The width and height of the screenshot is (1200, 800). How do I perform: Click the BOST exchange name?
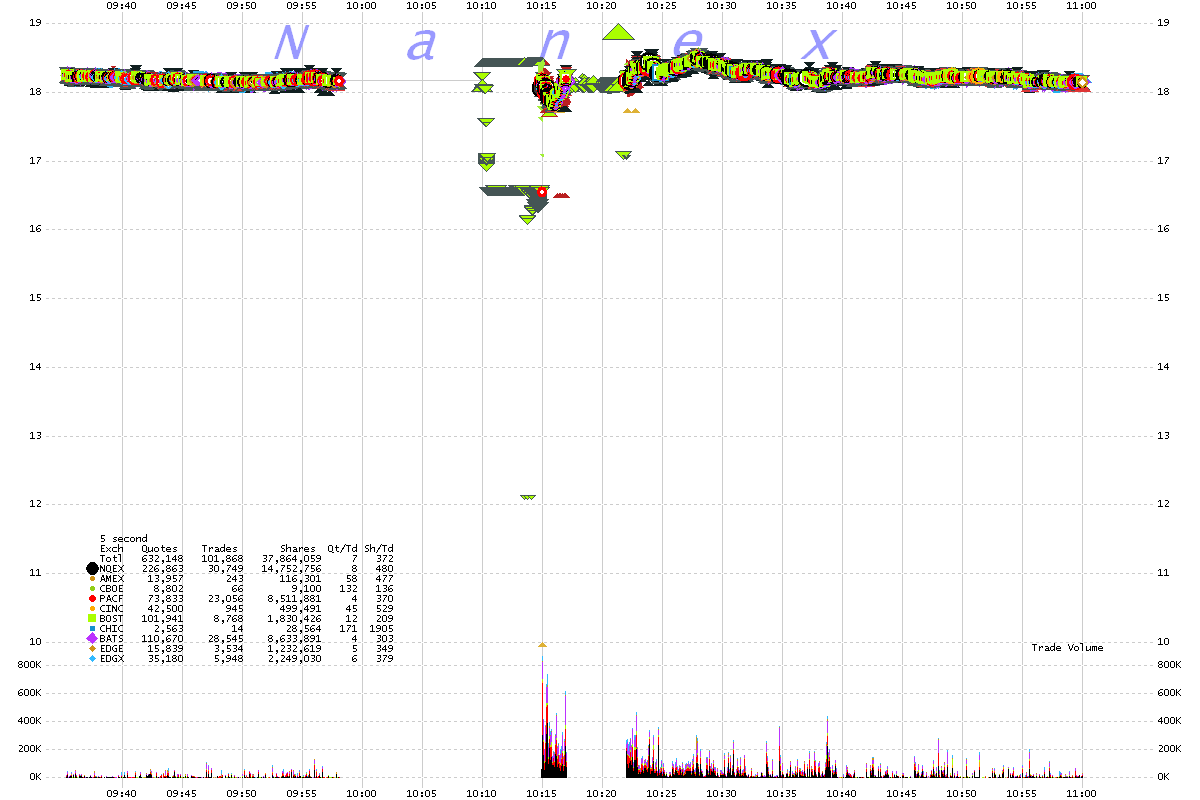click(112, 619)
